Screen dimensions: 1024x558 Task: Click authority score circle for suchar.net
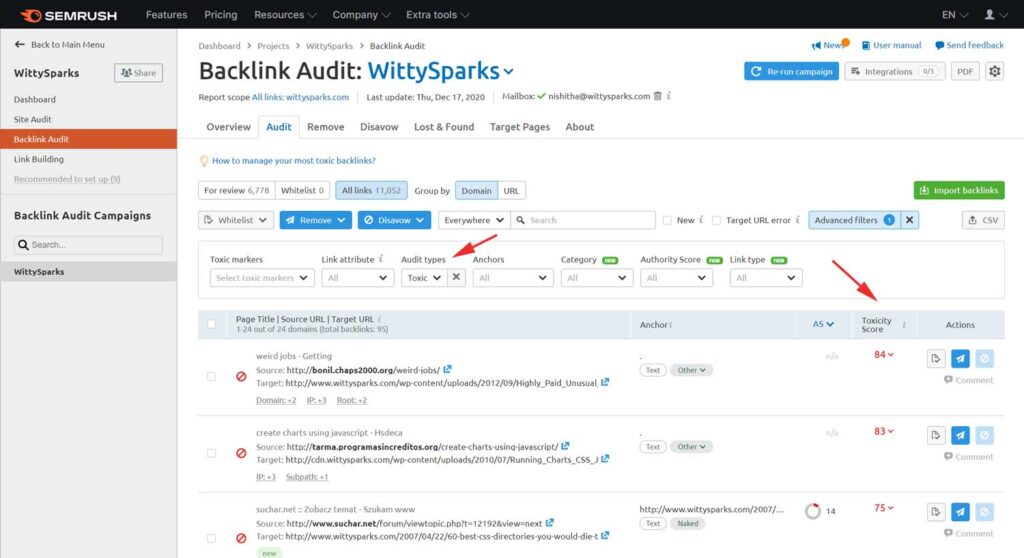(x=812, y=511)
